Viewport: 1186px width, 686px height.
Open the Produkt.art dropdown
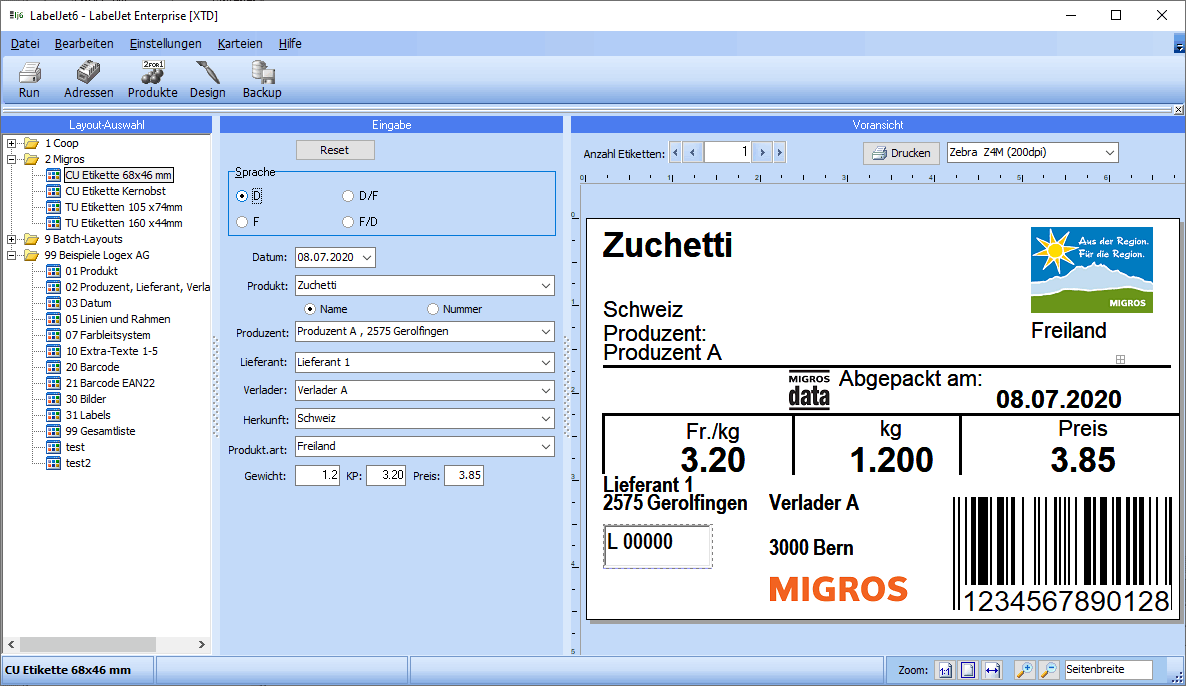coord(545,446)
